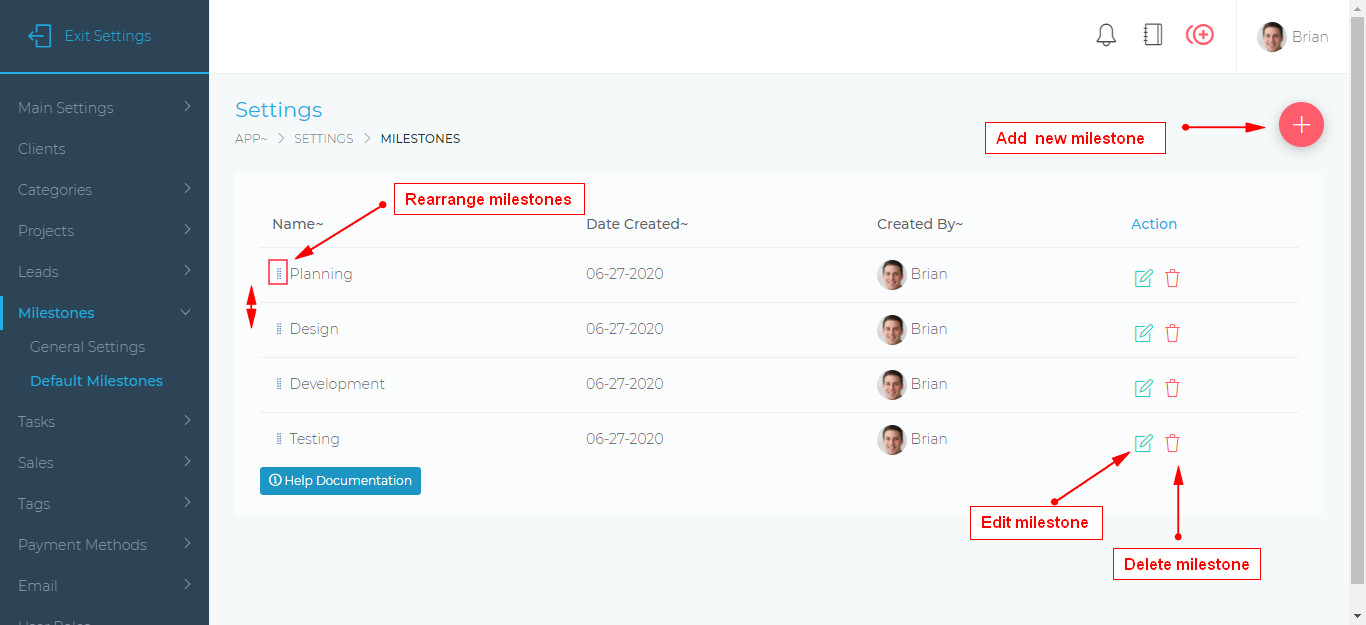Screen dimensions: 1366x625
Task: Click the drag handle beside Testing milestone
Action: point(279,439)
